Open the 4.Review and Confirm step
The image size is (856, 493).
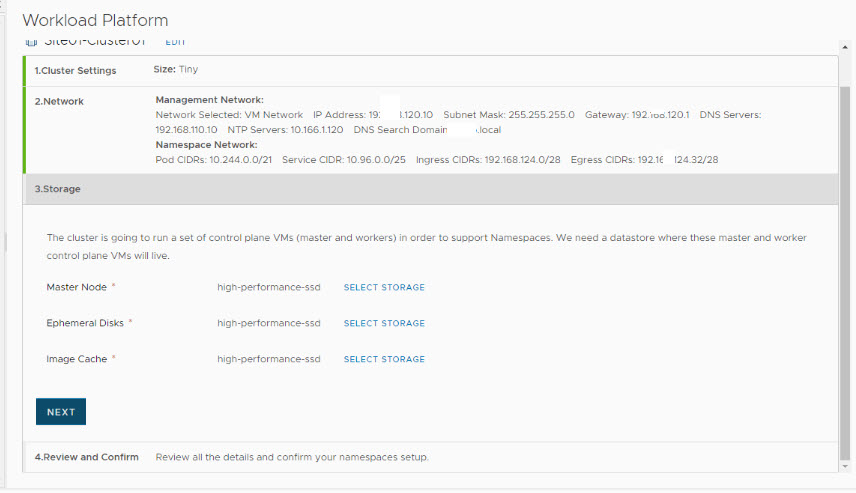(x=87, y=457)
